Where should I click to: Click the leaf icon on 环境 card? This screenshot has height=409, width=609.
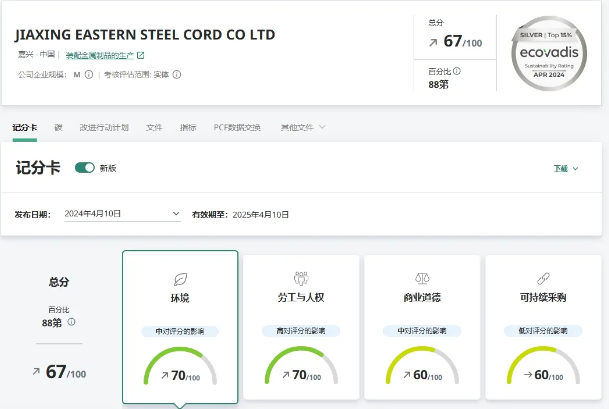(180, 279)
